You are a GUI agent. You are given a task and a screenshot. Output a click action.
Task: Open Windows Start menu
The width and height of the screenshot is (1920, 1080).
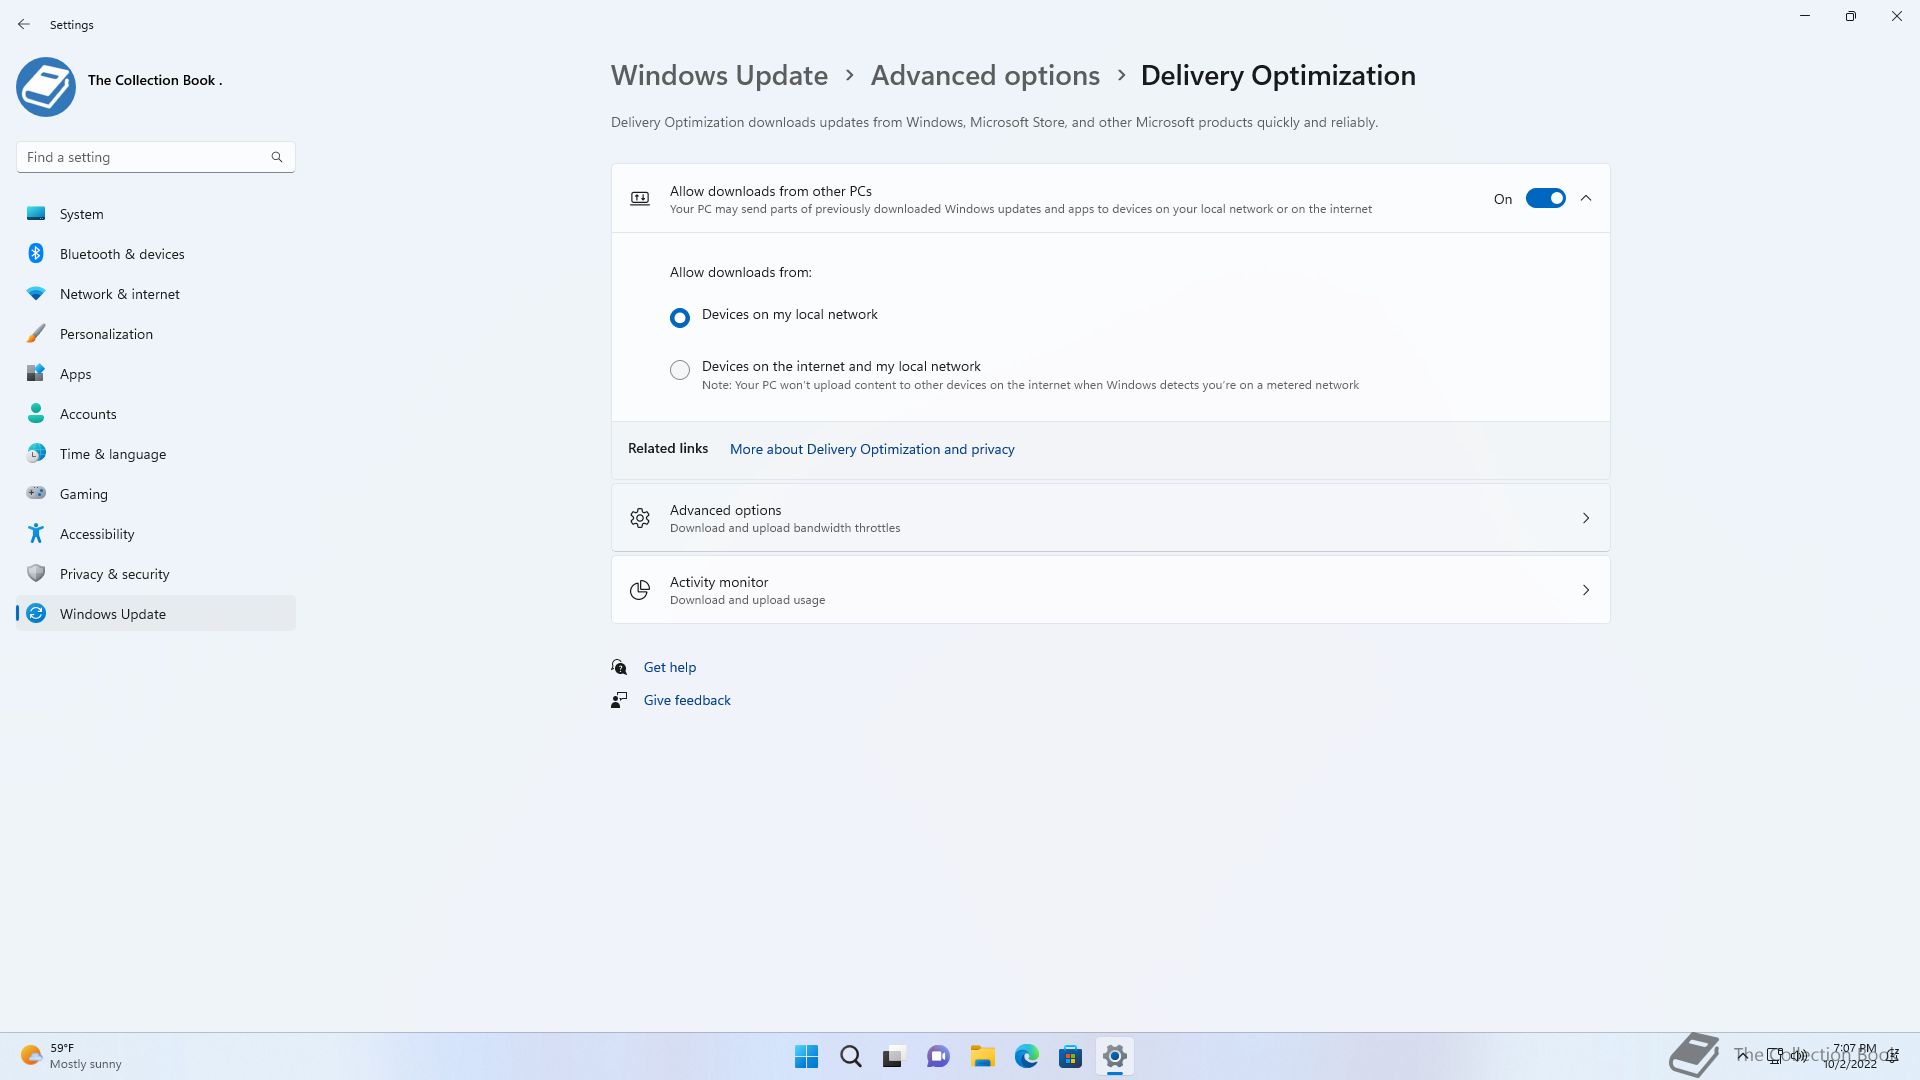pos(806,1056)
